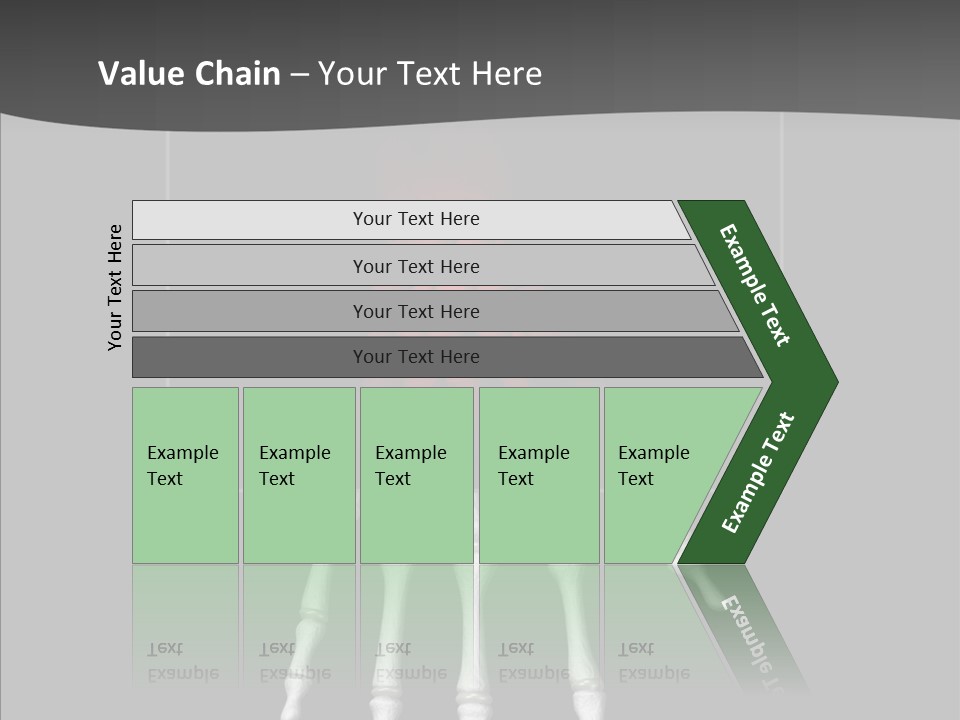Select the third green 'Example Text' box

tap(416, 475)
